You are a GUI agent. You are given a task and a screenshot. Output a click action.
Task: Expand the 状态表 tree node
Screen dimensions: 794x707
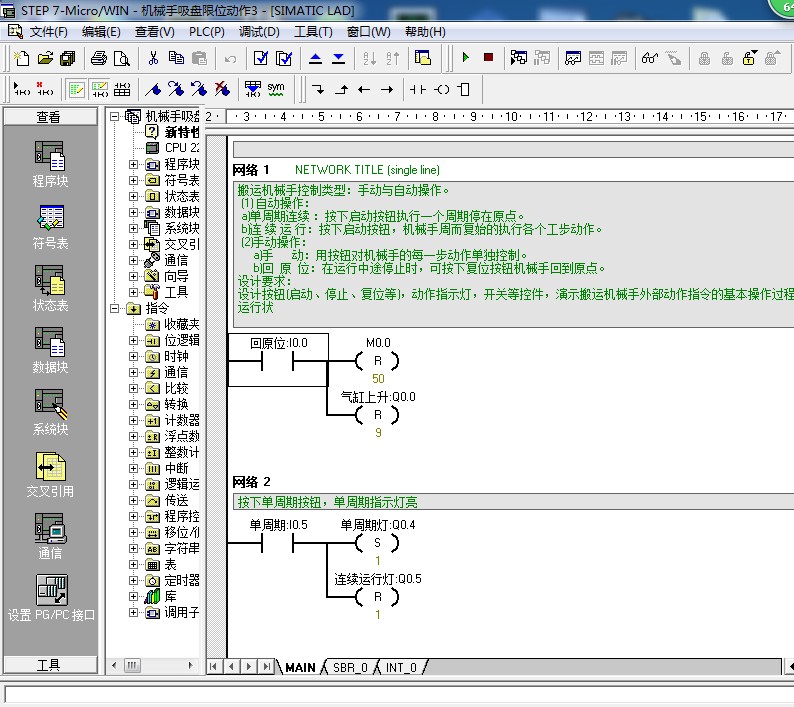pyautogui.click(x=133, y=197)
